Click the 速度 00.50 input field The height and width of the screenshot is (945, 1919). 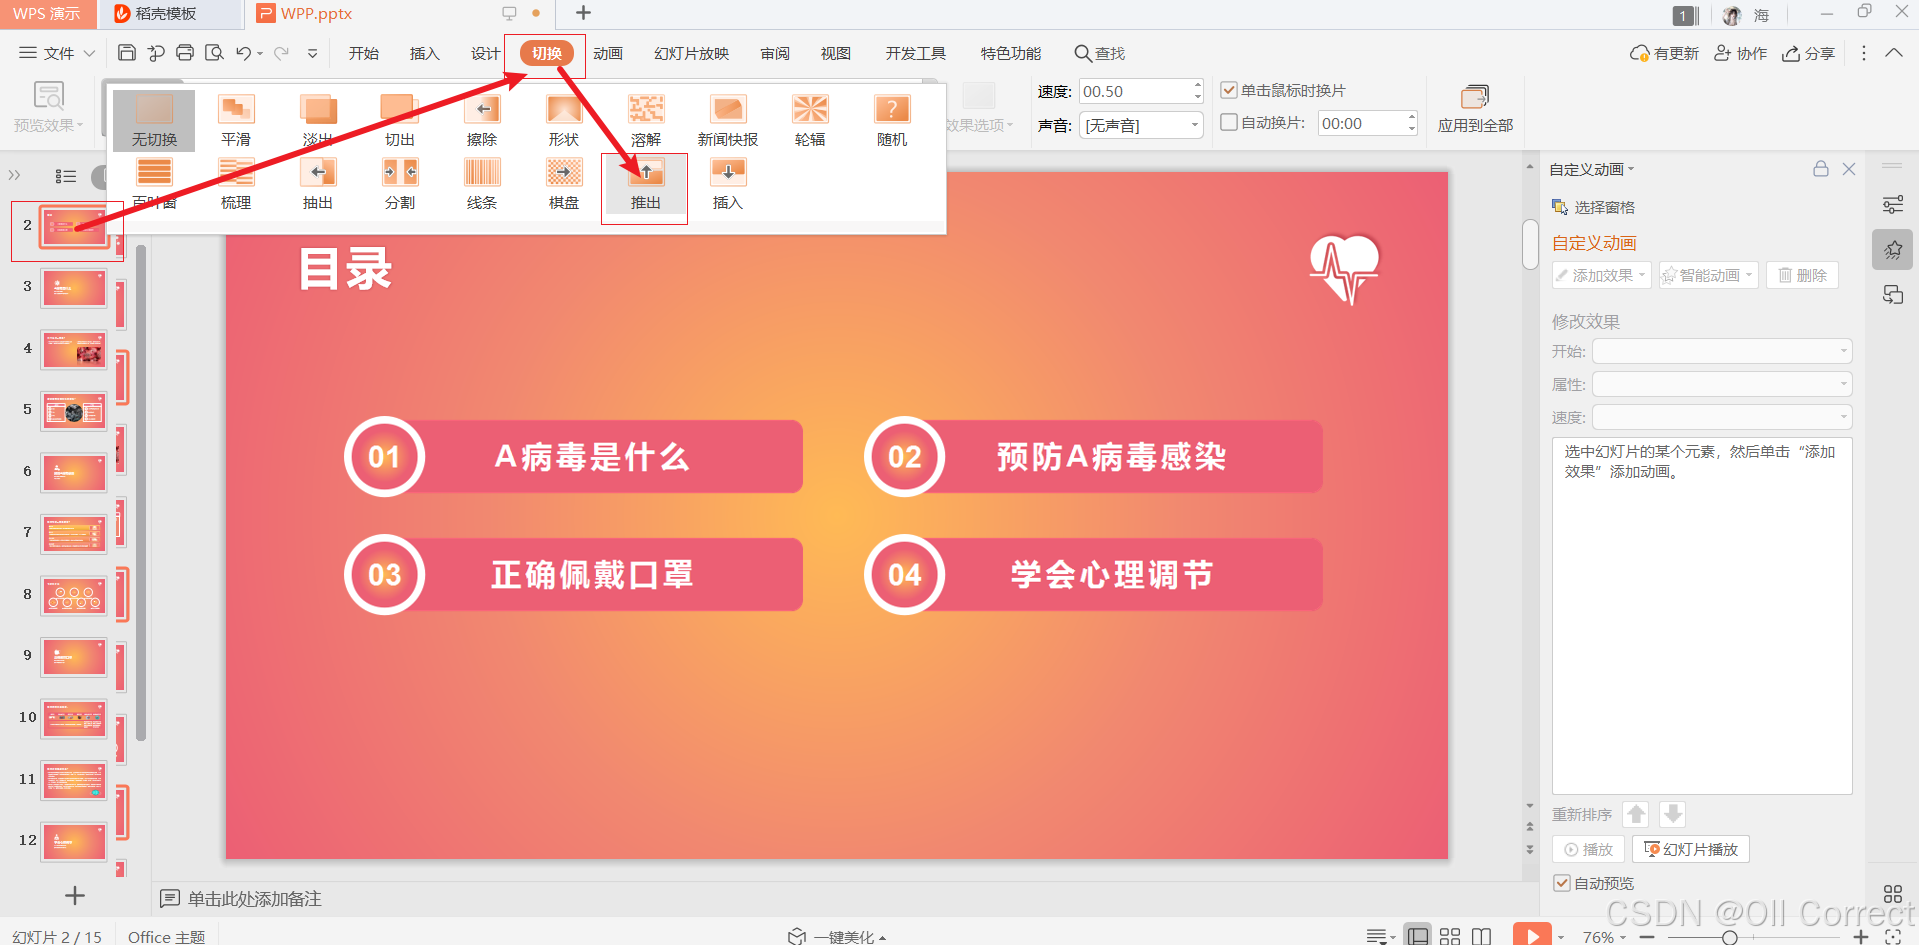pyautogui.click(x=1134, y=91)
